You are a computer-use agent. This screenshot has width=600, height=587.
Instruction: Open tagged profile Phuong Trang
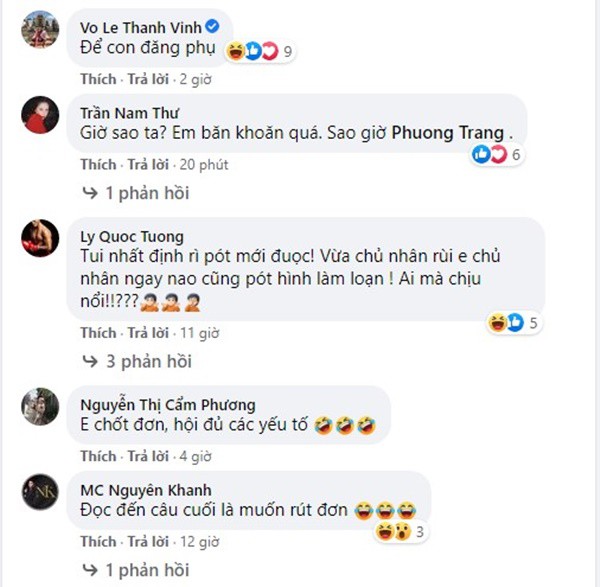(x=448, y=133)
